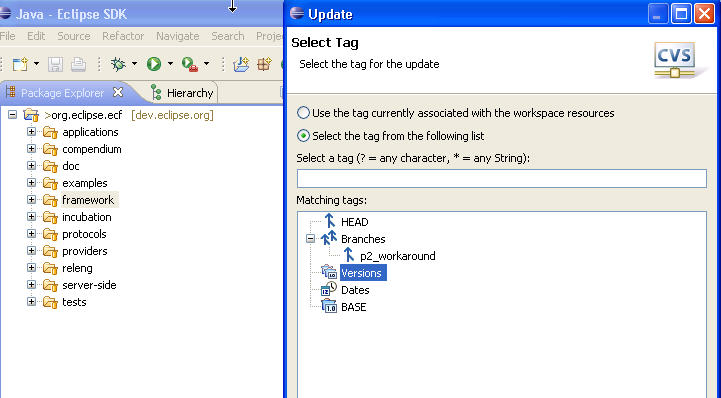Select the p2_workaround branch

click(x=398, y=256)
